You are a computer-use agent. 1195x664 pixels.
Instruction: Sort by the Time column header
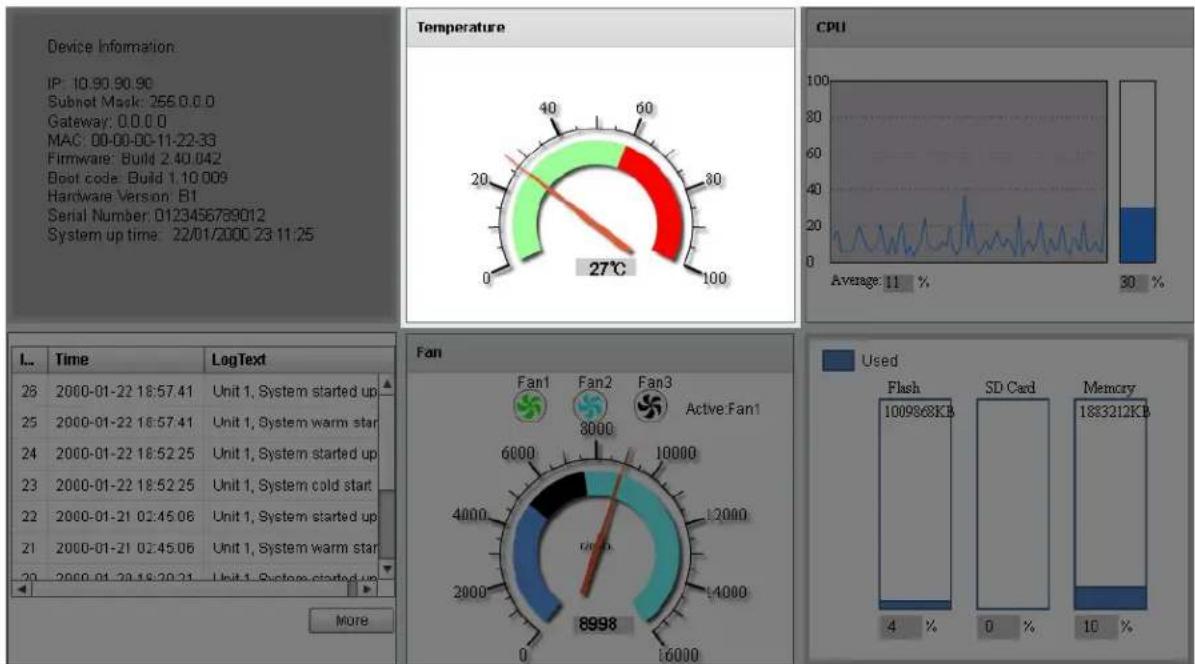coord(126,359)
